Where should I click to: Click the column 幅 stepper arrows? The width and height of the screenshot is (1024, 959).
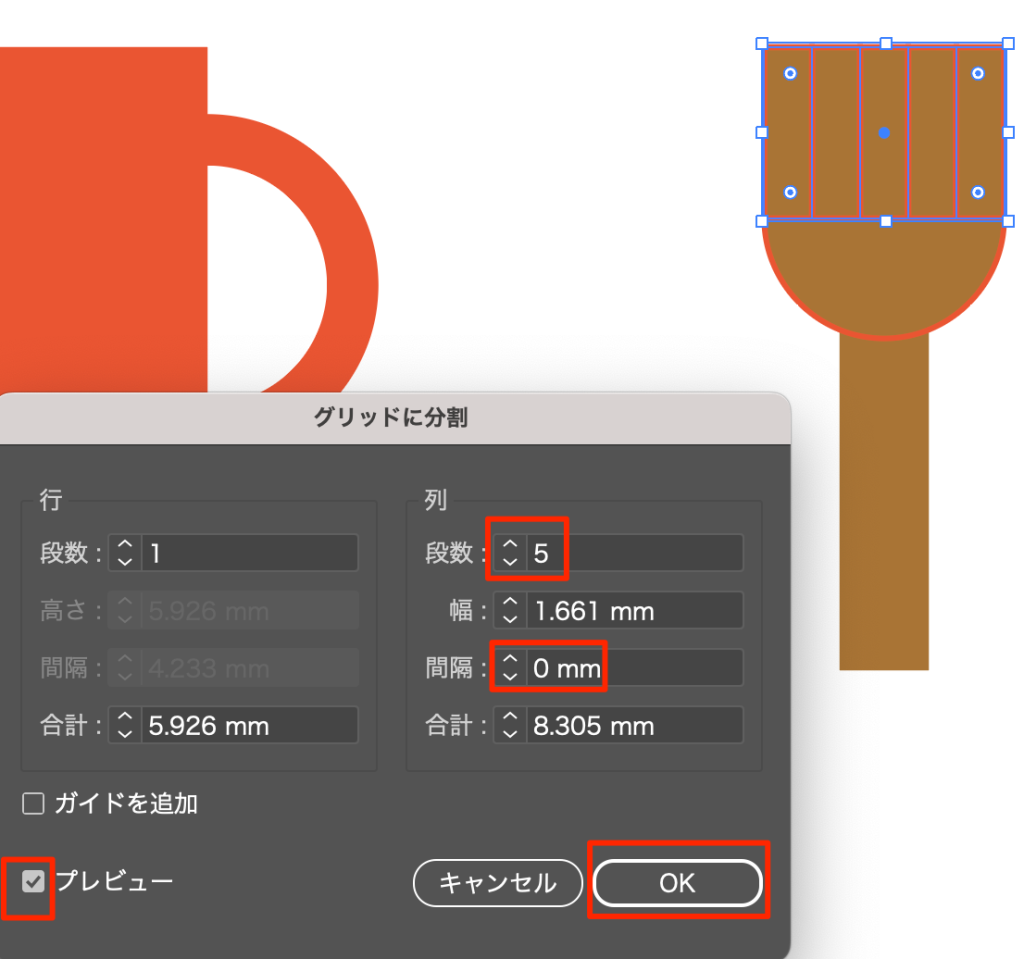click(x=510, y=610)
